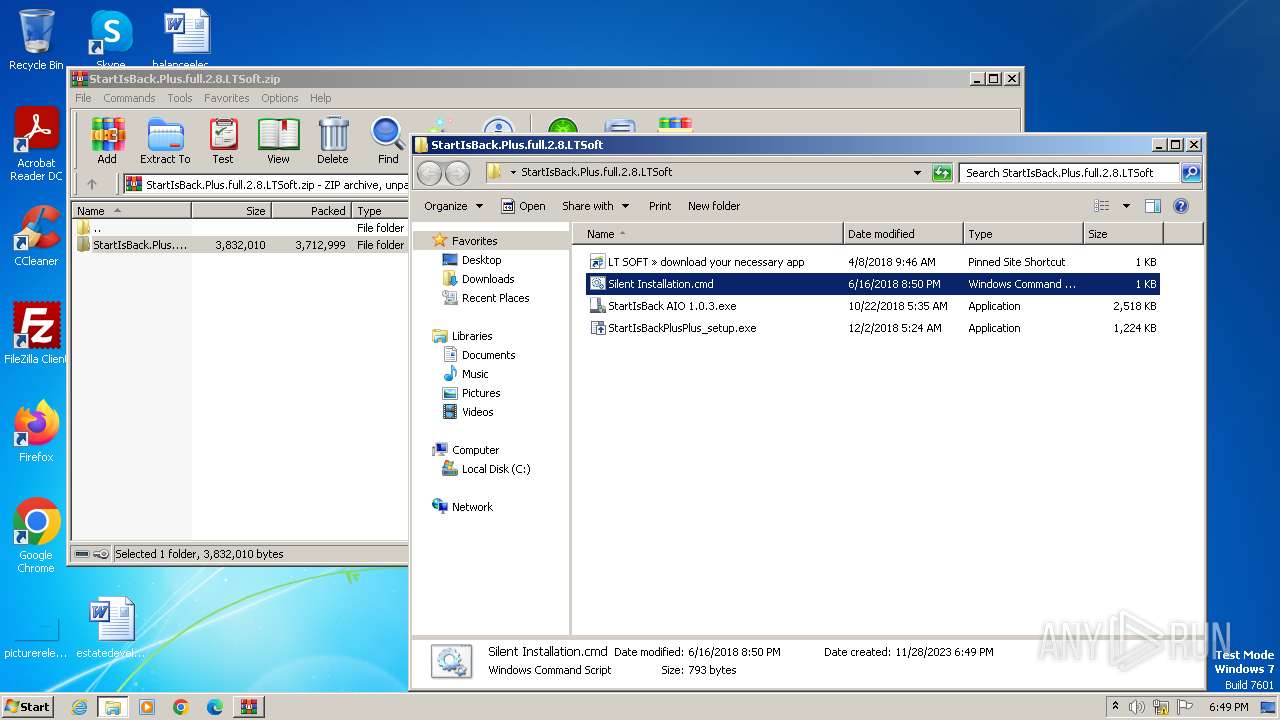Show hidden system tray icons
The width and height of the screenshot is (1280, 720).
[x=1115, y=707]
